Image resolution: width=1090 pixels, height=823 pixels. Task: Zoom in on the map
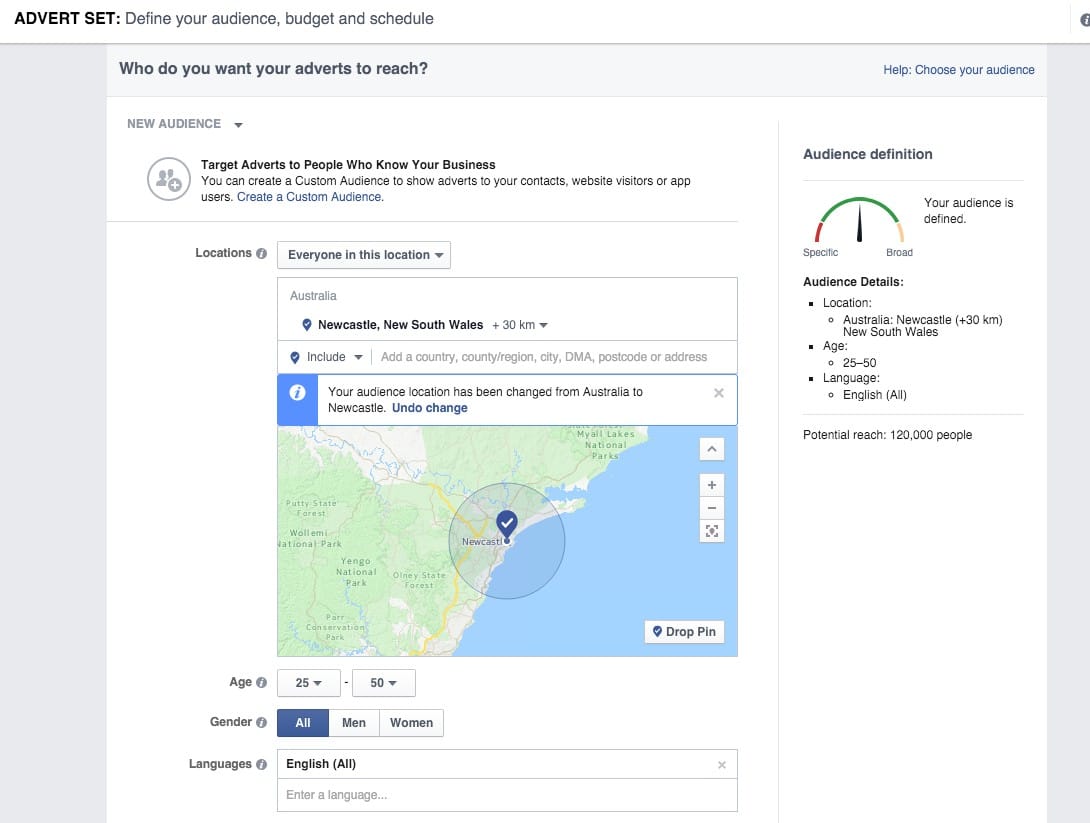click(712, 485)
